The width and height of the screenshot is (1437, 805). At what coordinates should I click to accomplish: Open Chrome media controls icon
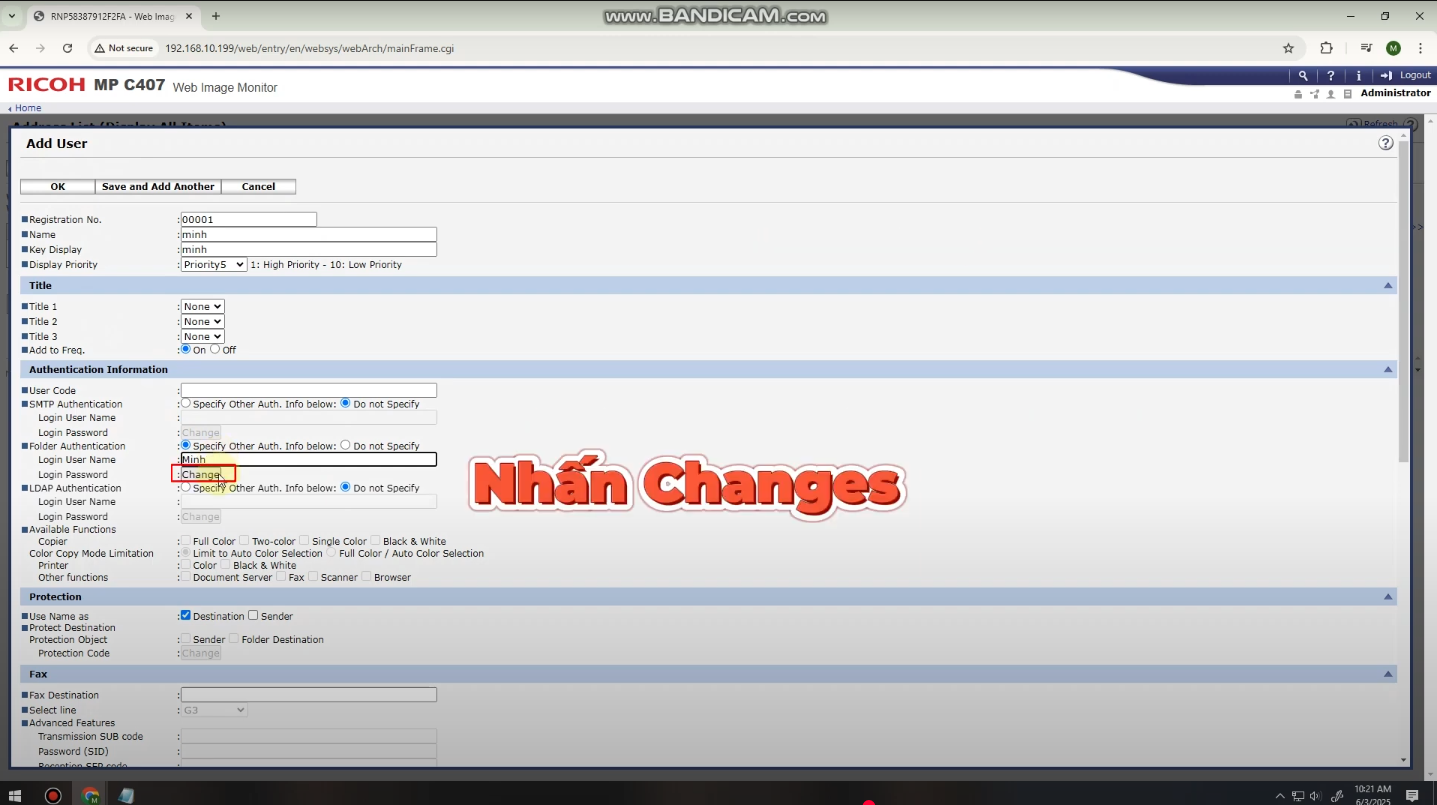[1365, 48]
